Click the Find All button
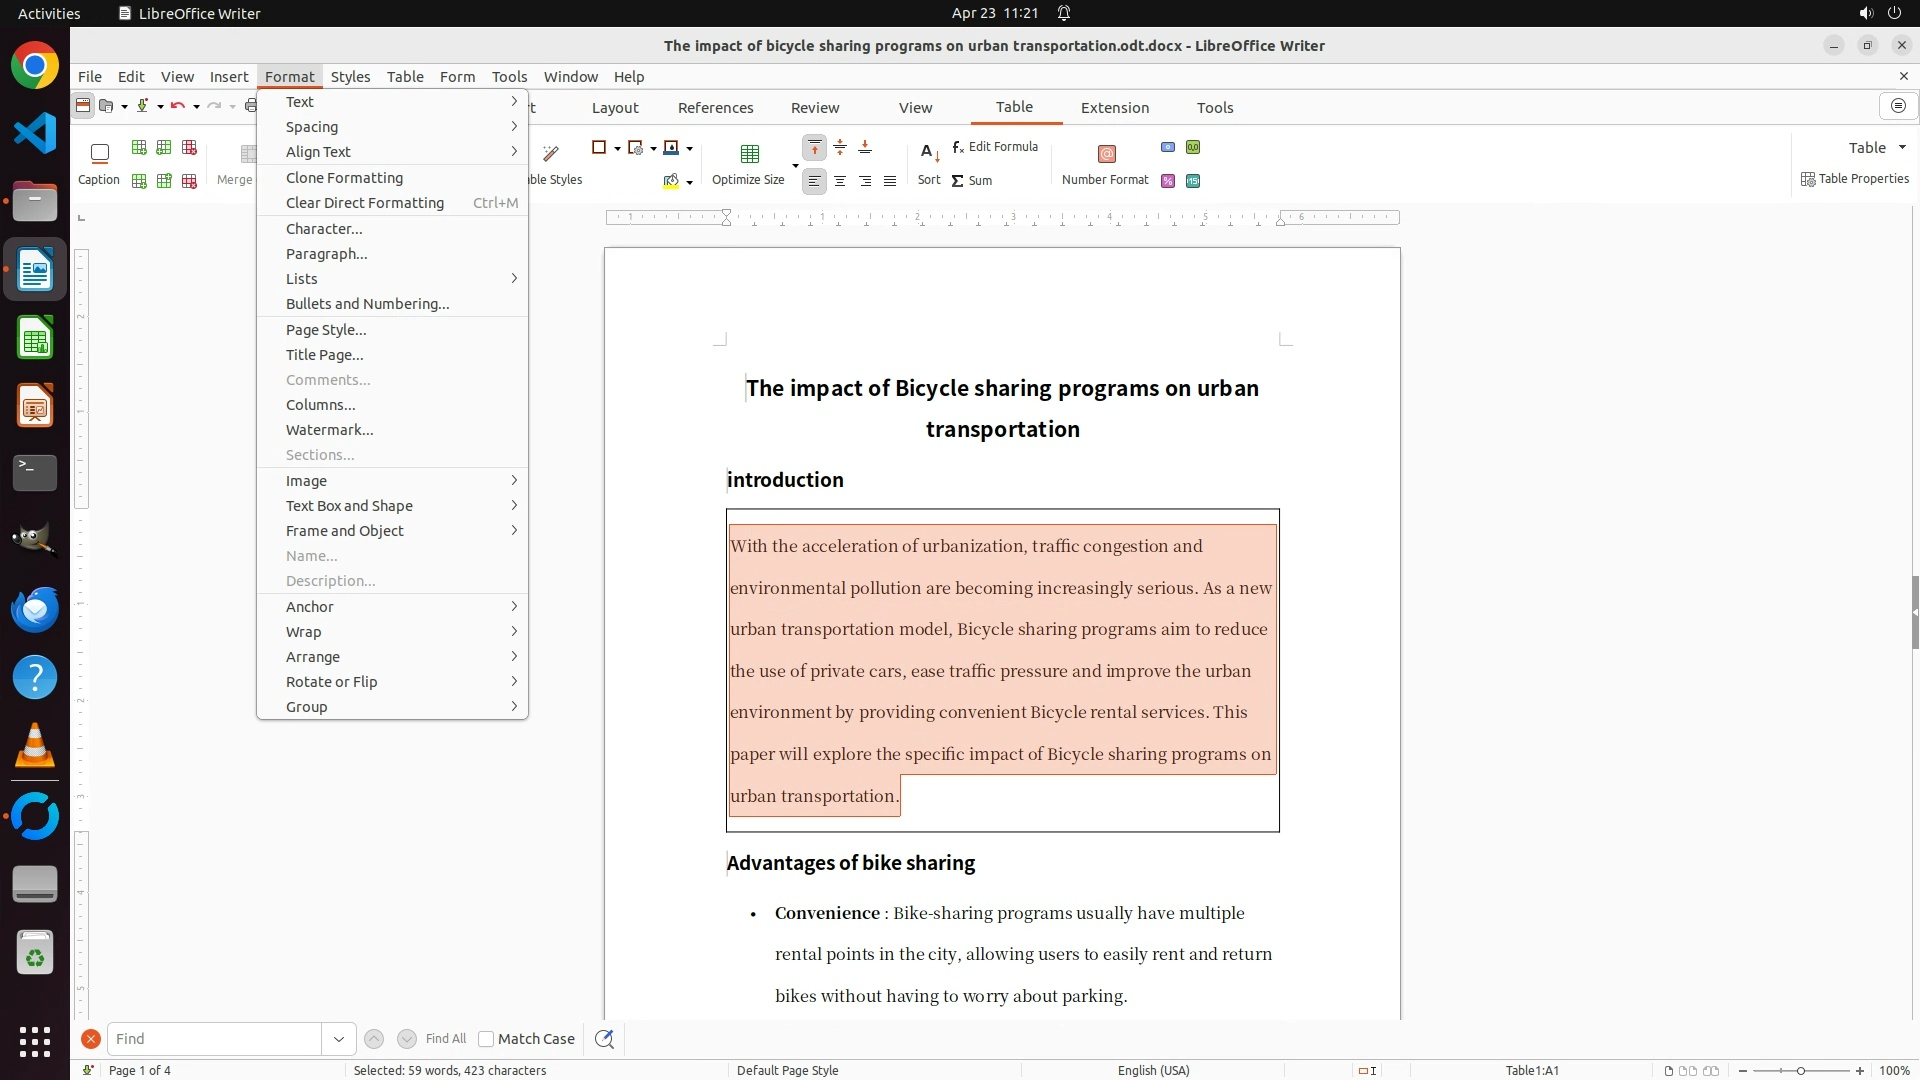 pos(445,1039)
